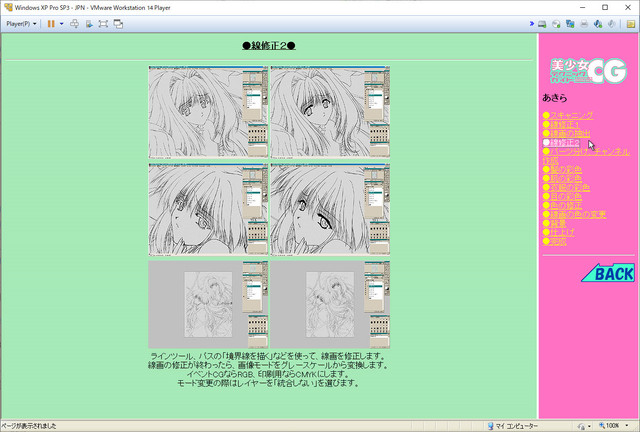Click the blue double-arrow expand icon

tap(531, 24)
